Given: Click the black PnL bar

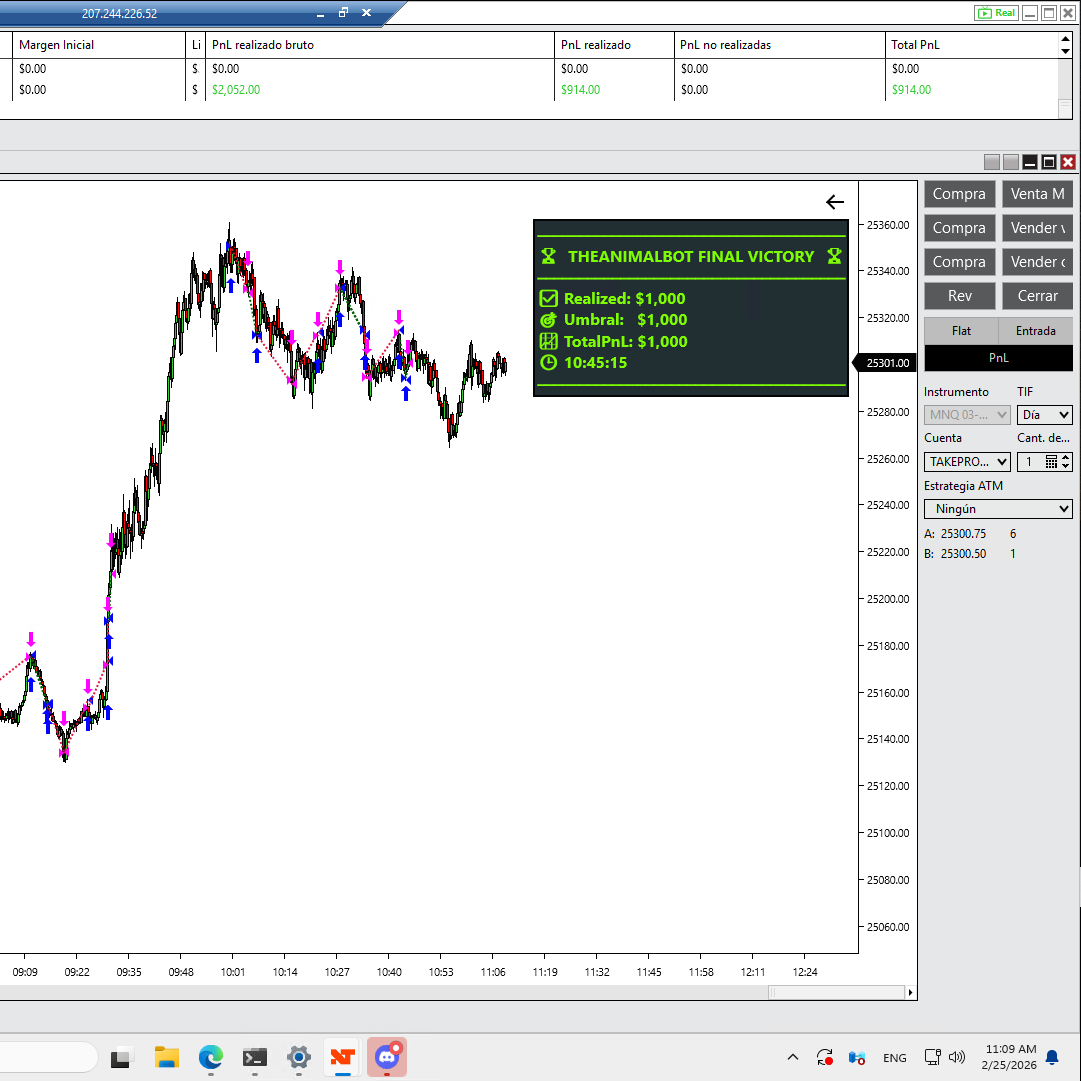Looking at the screenshot, I should tap(998, 358).
